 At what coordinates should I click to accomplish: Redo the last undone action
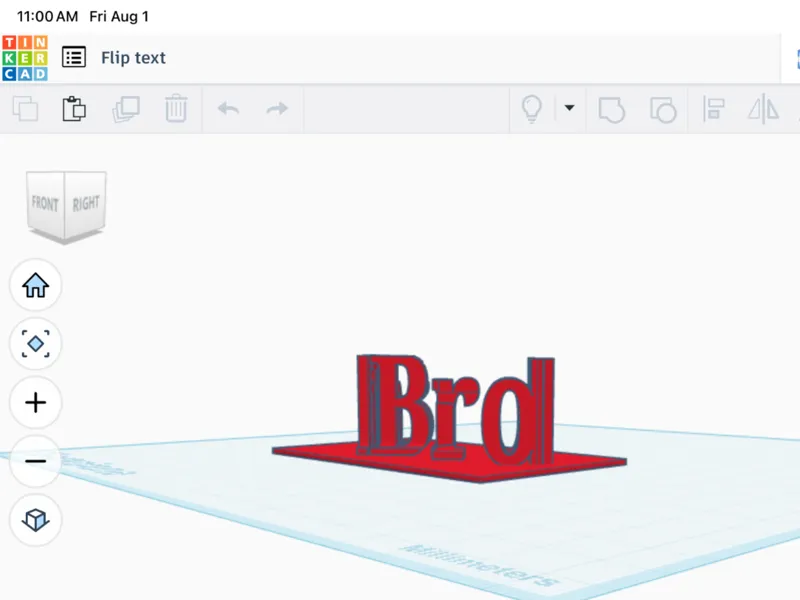[277, 109]
